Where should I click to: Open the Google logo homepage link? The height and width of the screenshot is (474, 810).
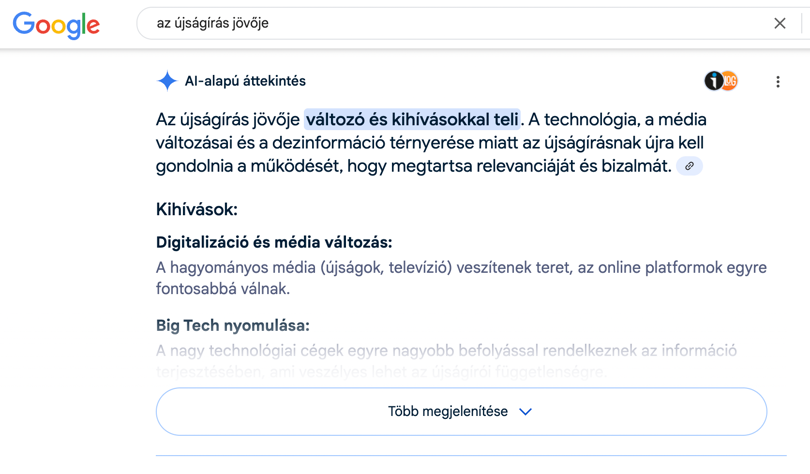[x=56, y=25]
